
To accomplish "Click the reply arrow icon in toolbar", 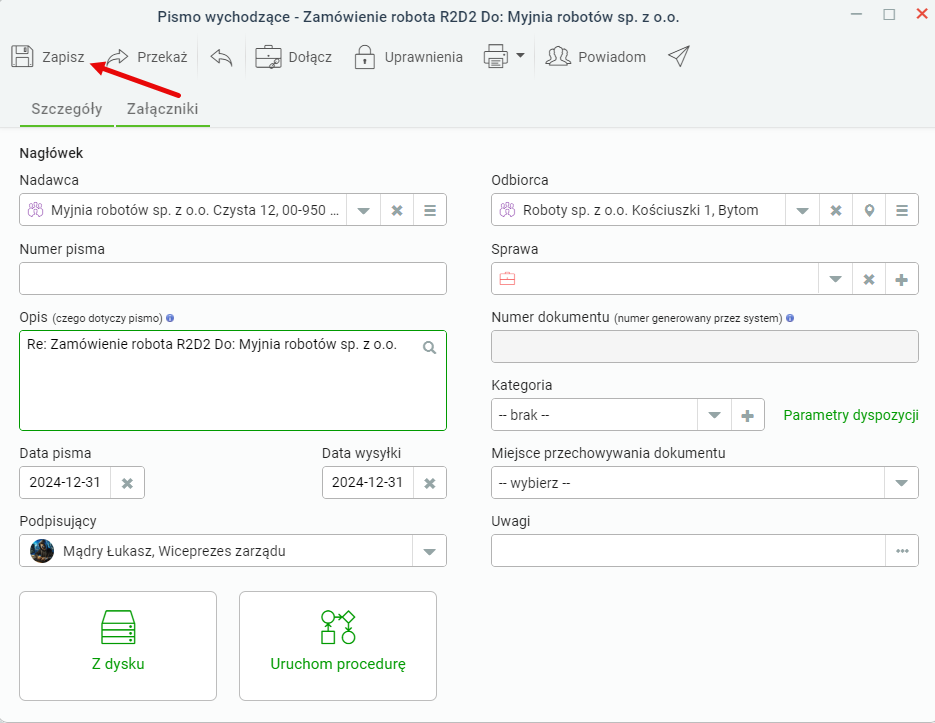I will click(221, 57).
